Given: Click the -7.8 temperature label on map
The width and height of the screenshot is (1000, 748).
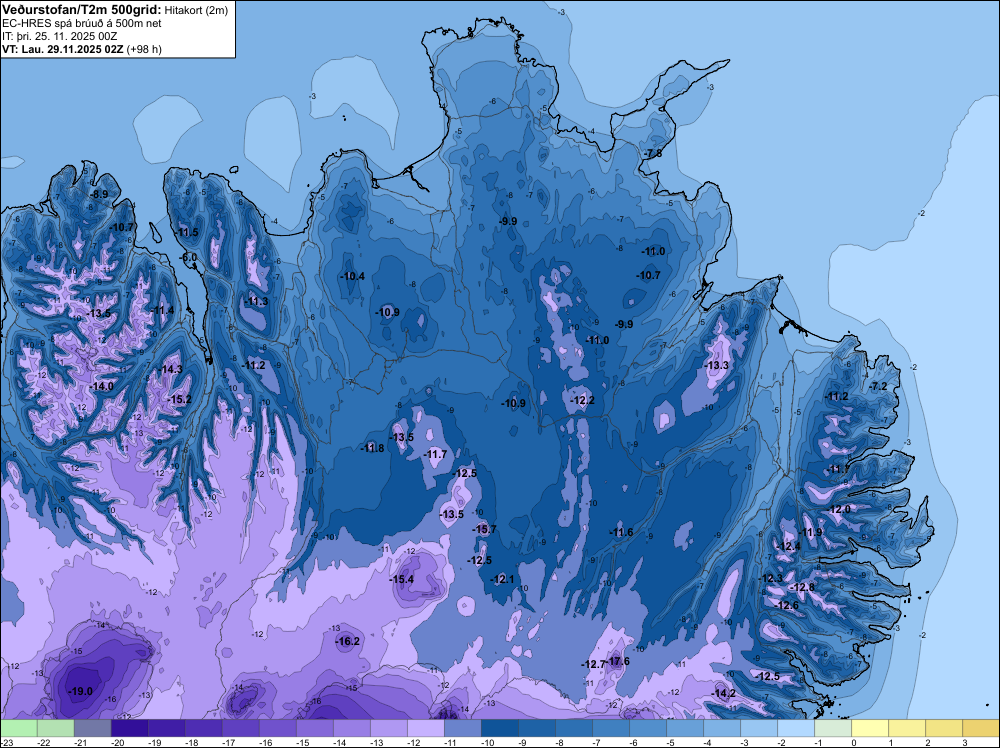Looking at the screenshot, I should [x=652, y=154].
